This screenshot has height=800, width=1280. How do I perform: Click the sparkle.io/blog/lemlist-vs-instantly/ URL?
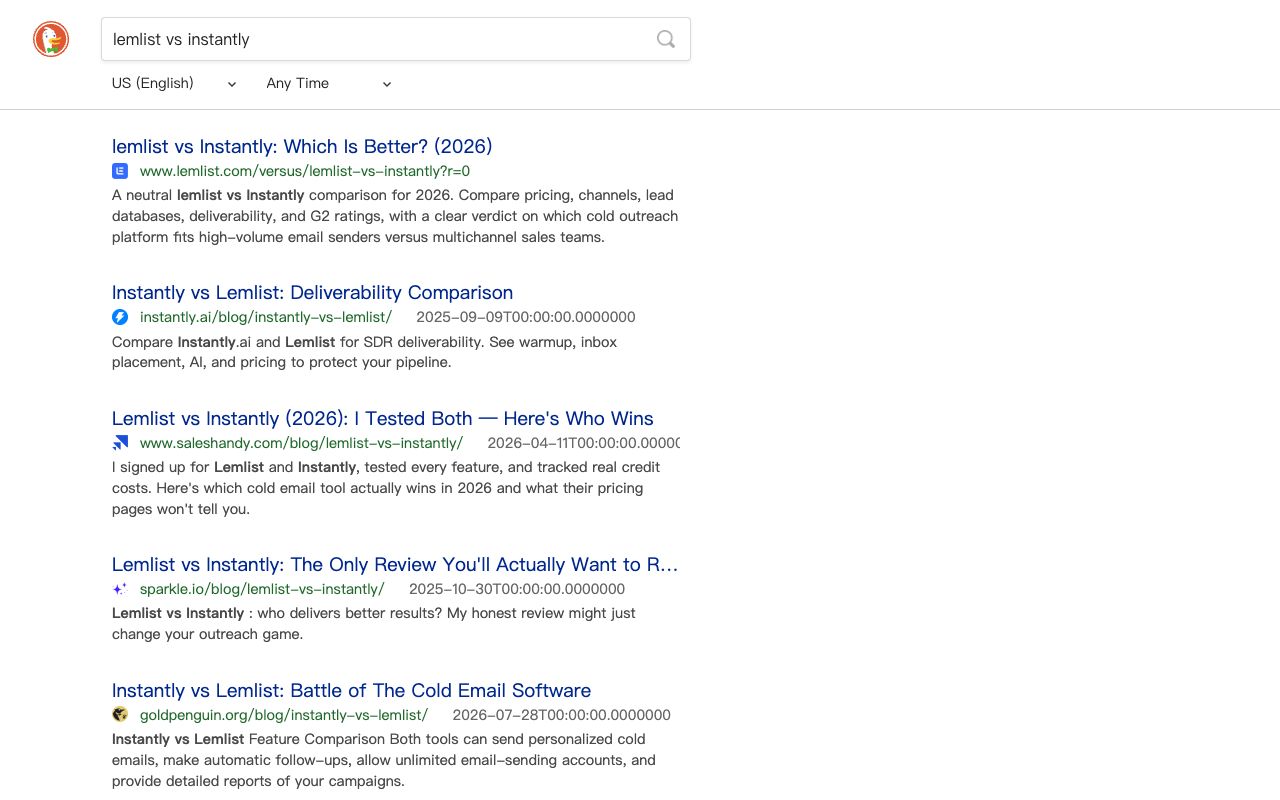point(262,589)
